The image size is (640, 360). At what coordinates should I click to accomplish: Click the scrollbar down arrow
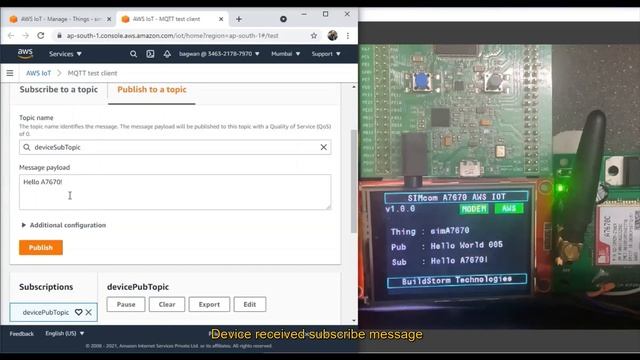tap(354, 321)
